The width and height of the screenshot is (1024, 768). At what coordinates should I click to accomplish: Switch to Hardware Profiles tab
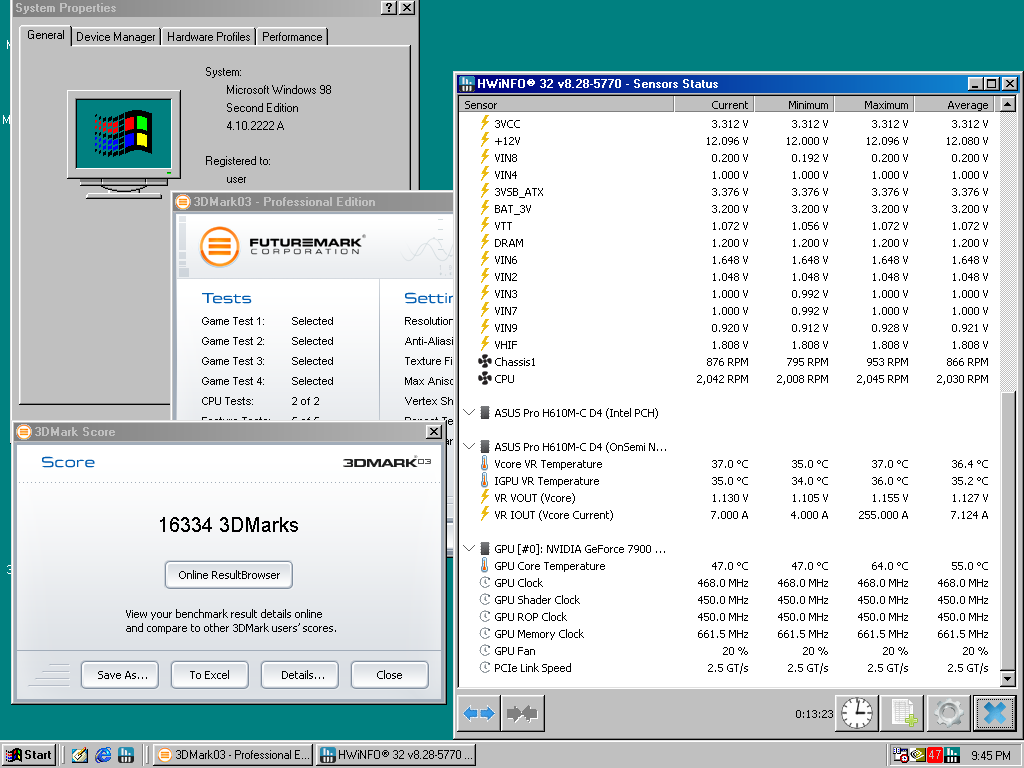(208, 37)
